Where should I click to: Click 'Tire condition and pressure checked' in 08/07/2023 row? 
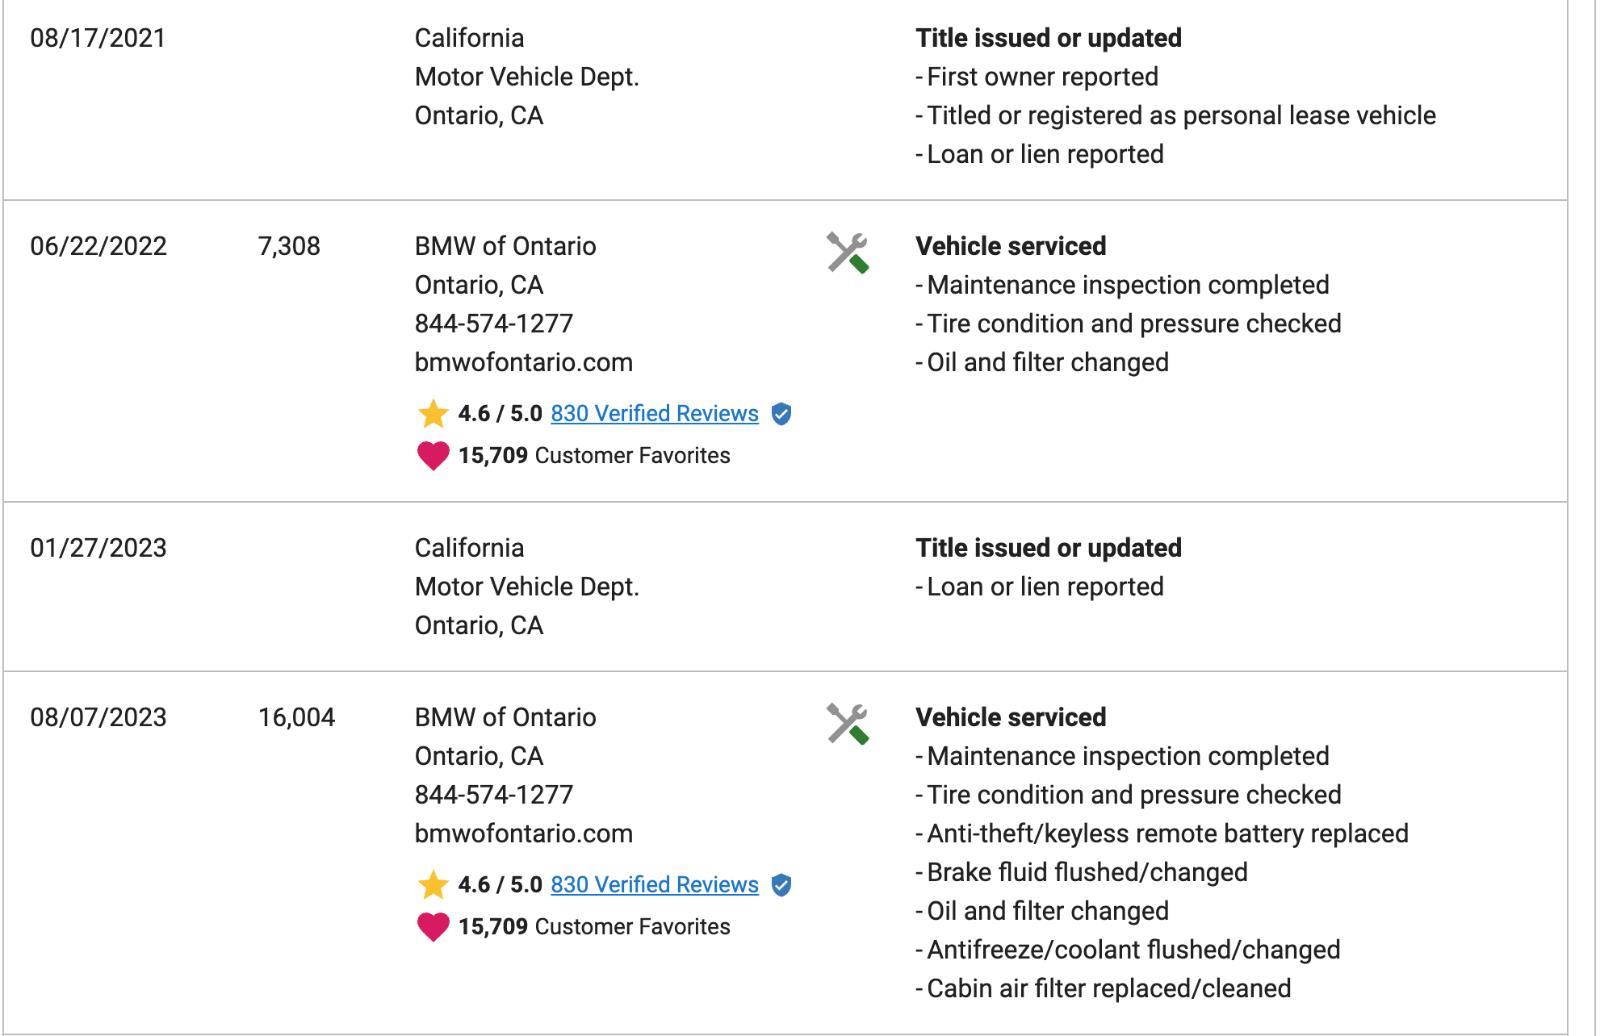pyautogui.click(x=1129, y=794)
